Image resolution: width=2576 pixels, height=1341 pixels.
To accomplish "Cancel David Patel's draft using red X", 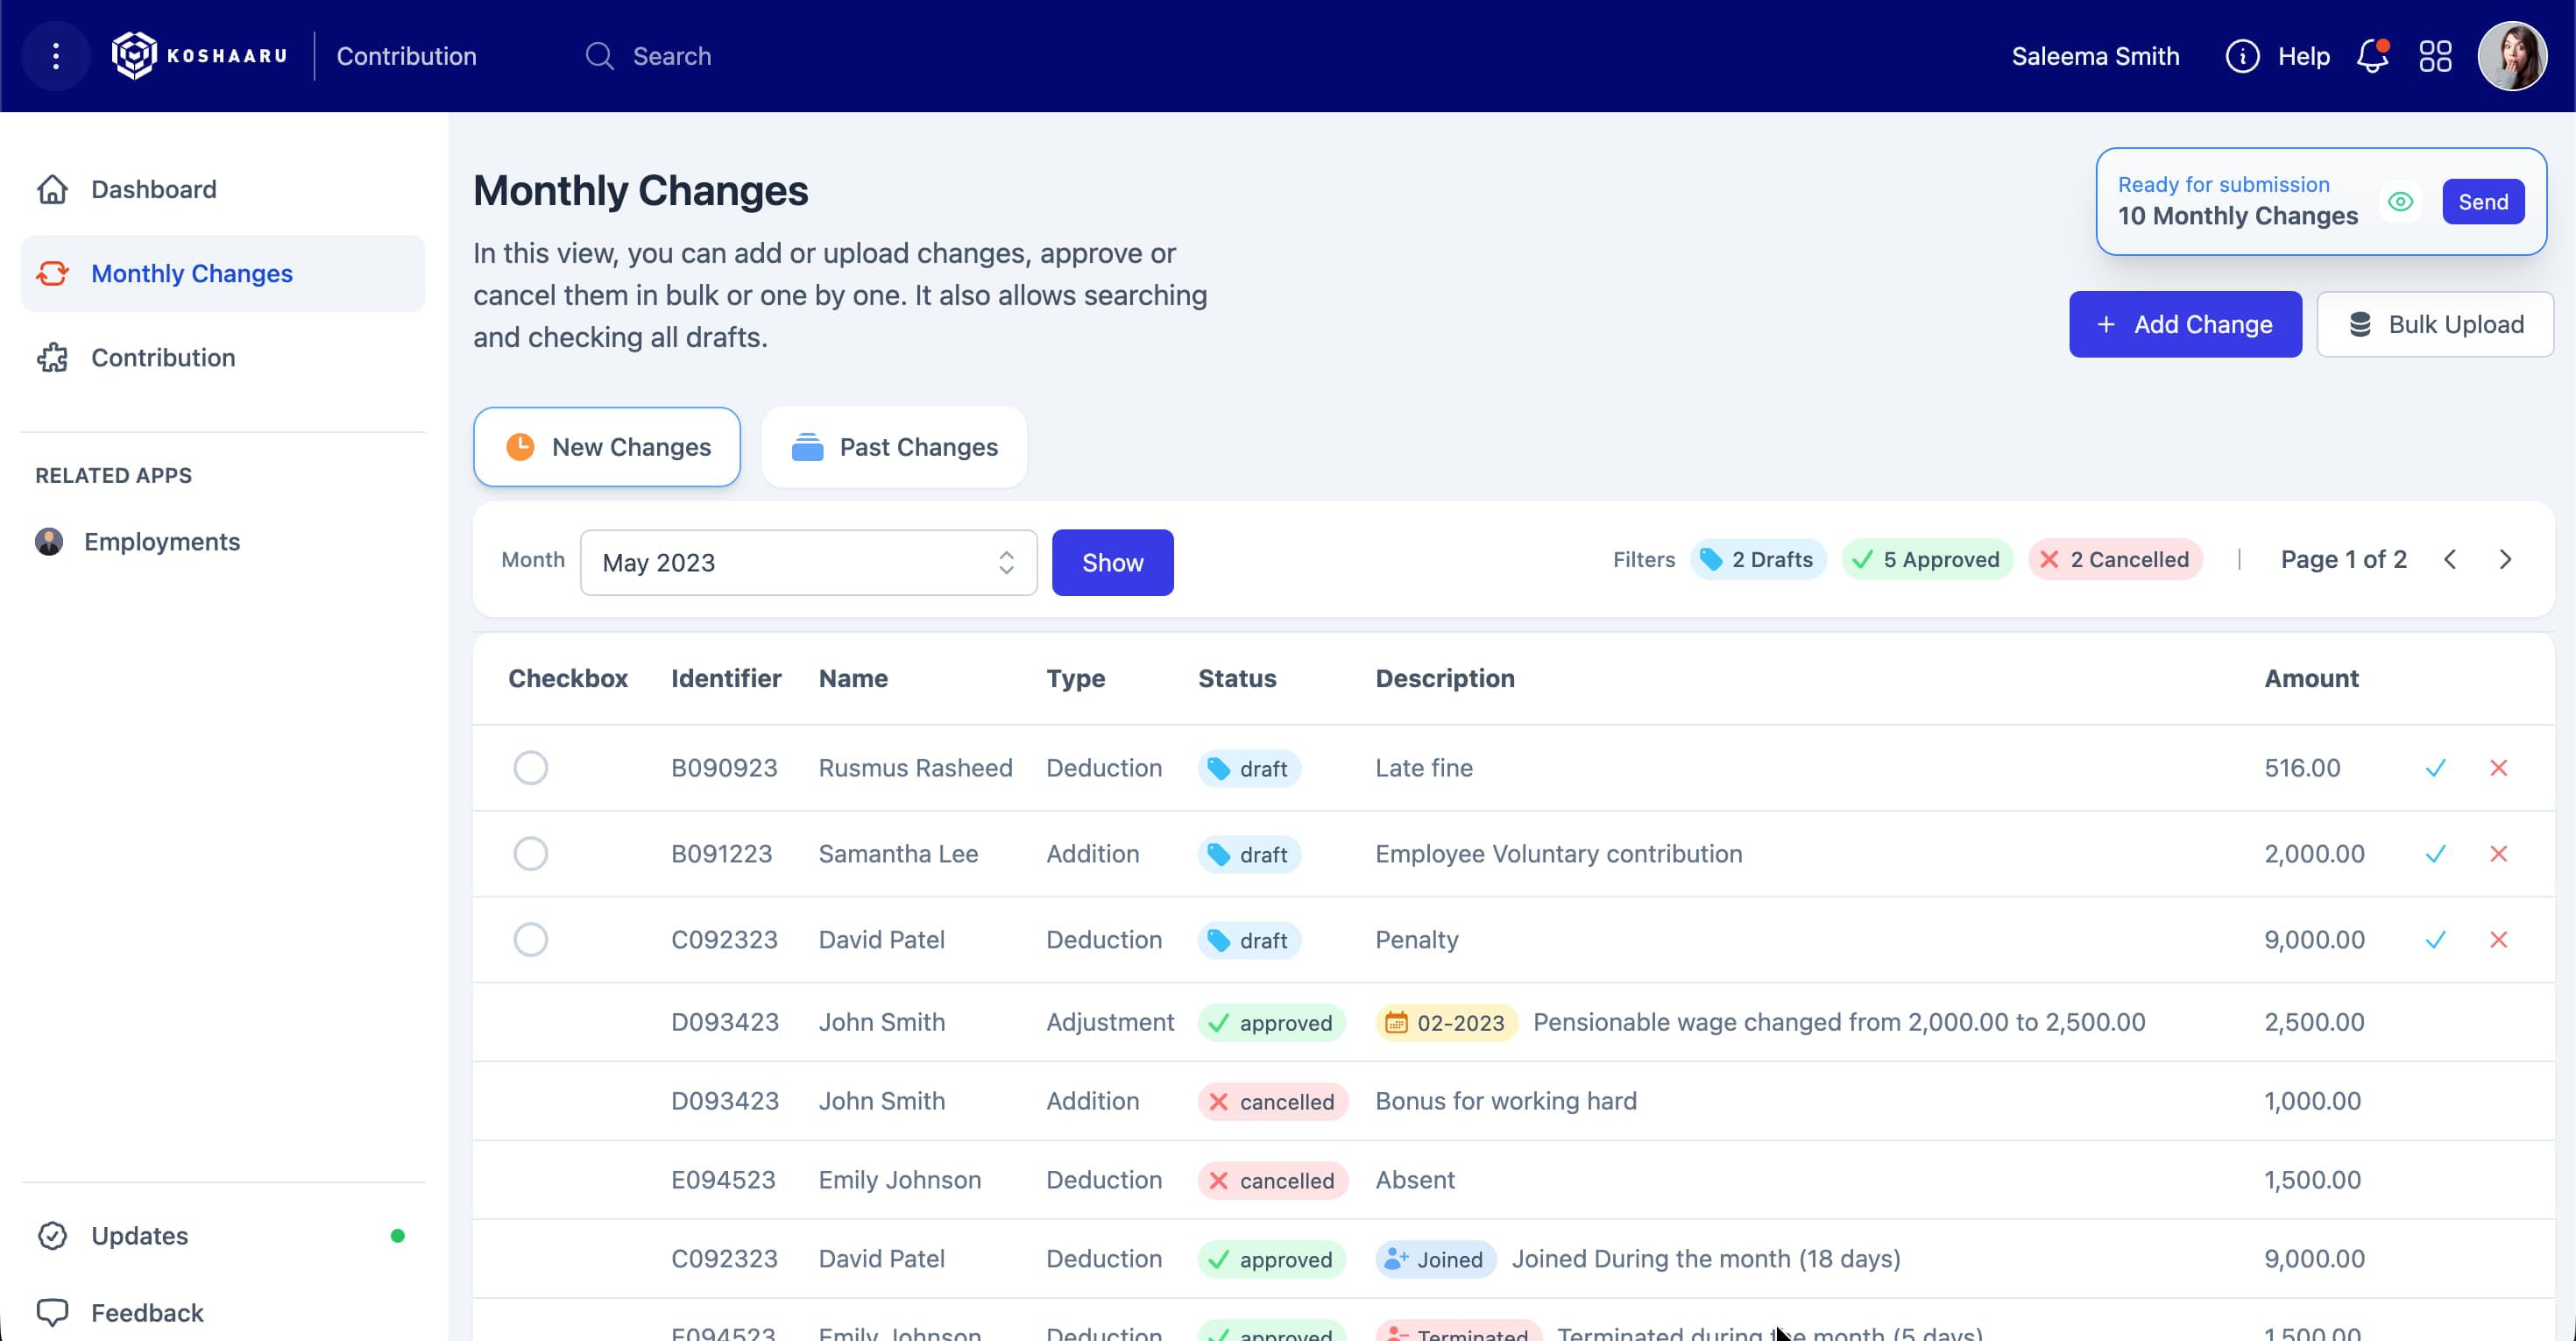I will (2498, 940).
